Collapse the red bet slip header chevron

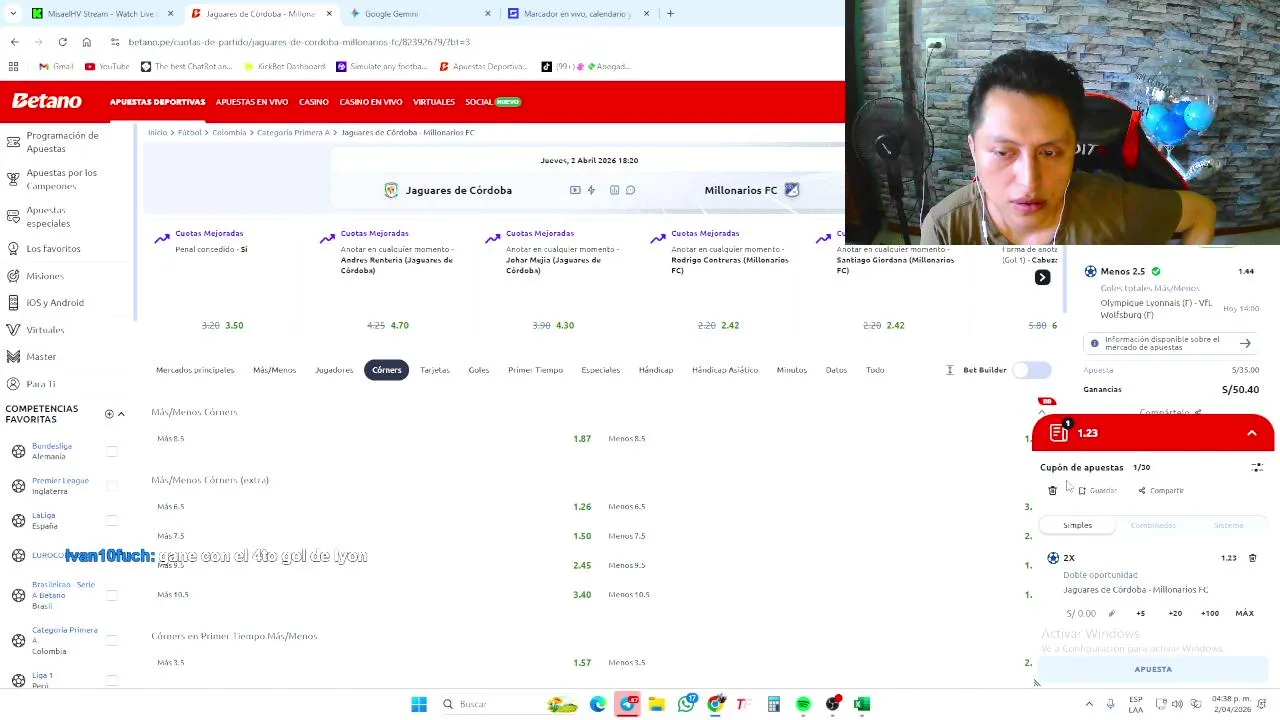coord(1251,433)
